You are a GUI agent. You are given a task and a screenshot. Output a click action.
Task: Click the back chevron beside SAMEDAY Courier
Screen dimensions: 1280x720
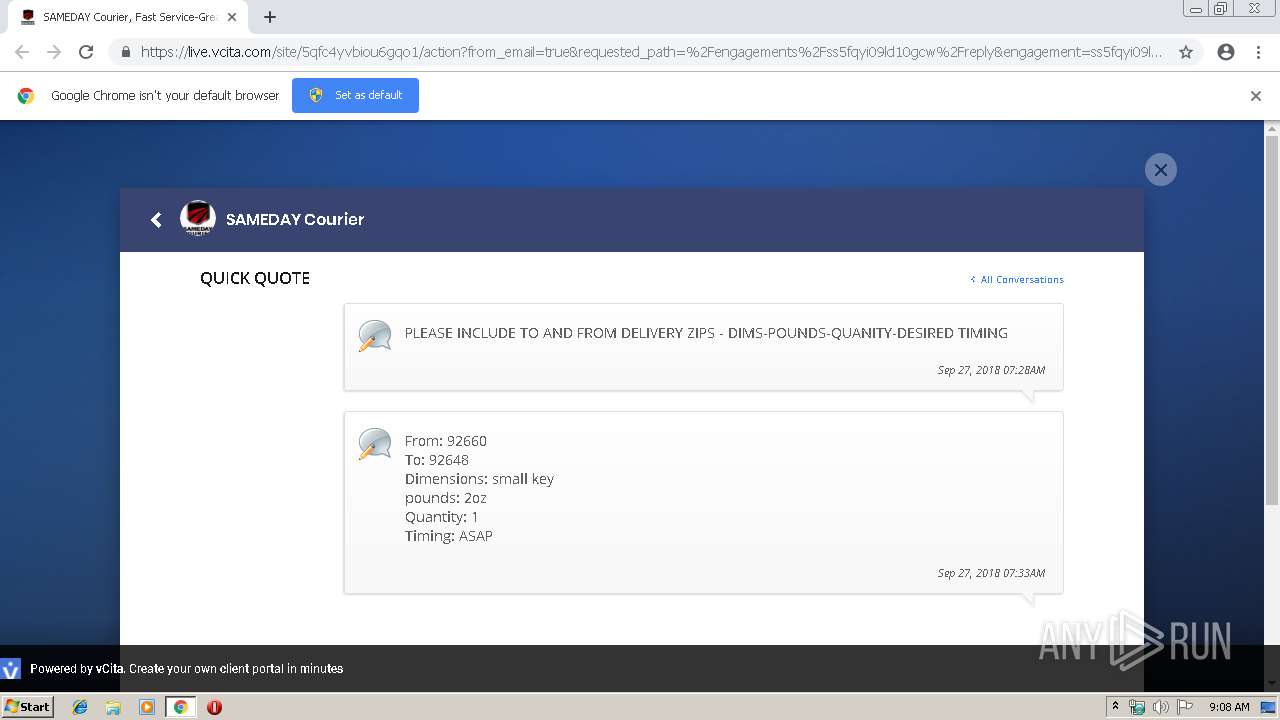(x=156, y=220)
